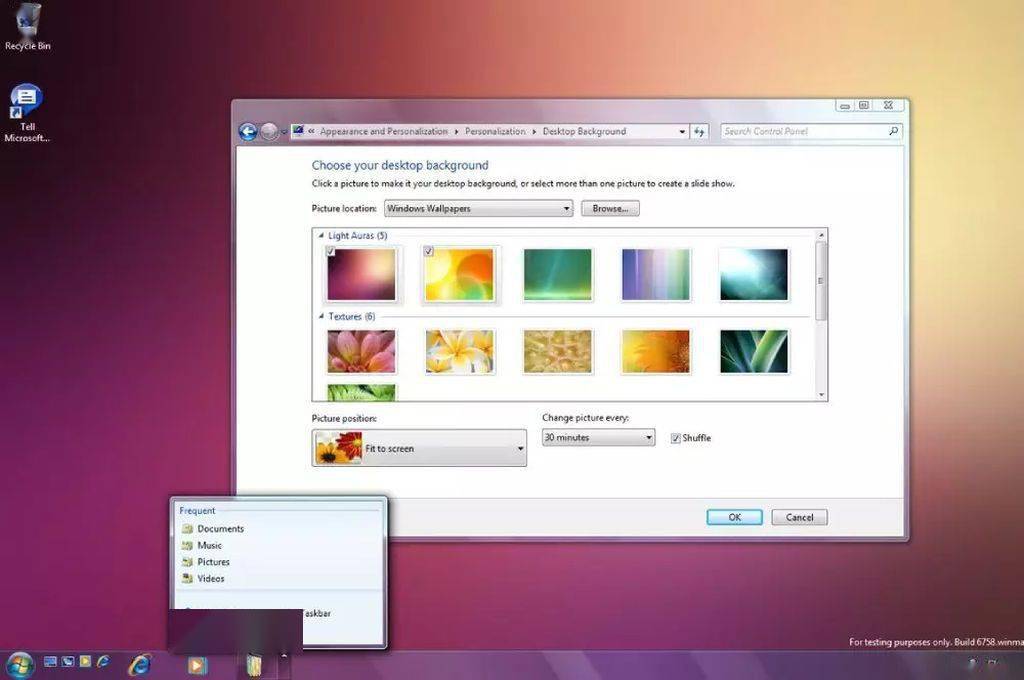Click the first Quick Launch desktop icon
Viewport: 1024px width, 680px height.
[x=50, y=662]
